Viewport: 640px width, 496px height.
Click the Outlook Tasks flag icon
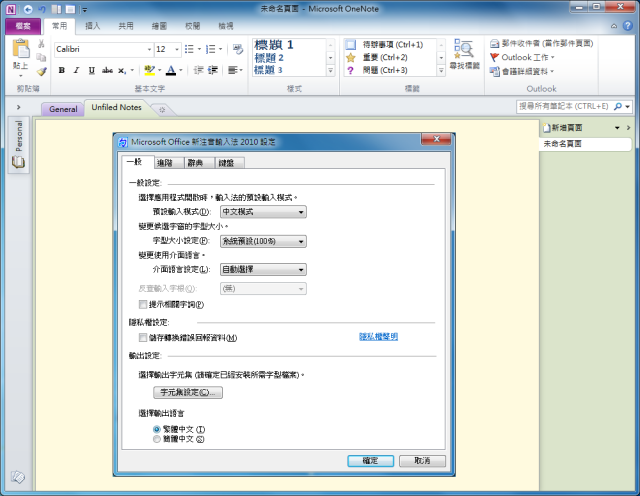pos(494,57)
